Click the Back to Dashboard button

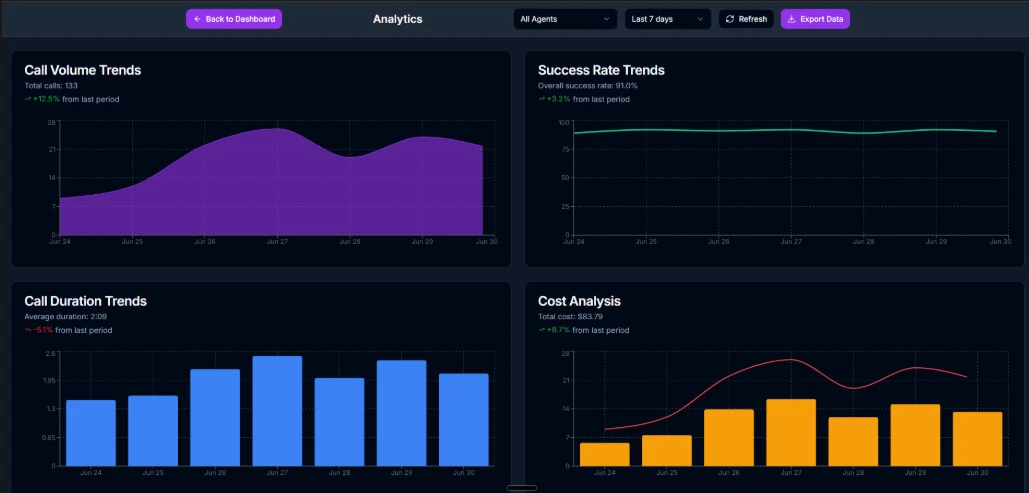click(x=234, y=19)
